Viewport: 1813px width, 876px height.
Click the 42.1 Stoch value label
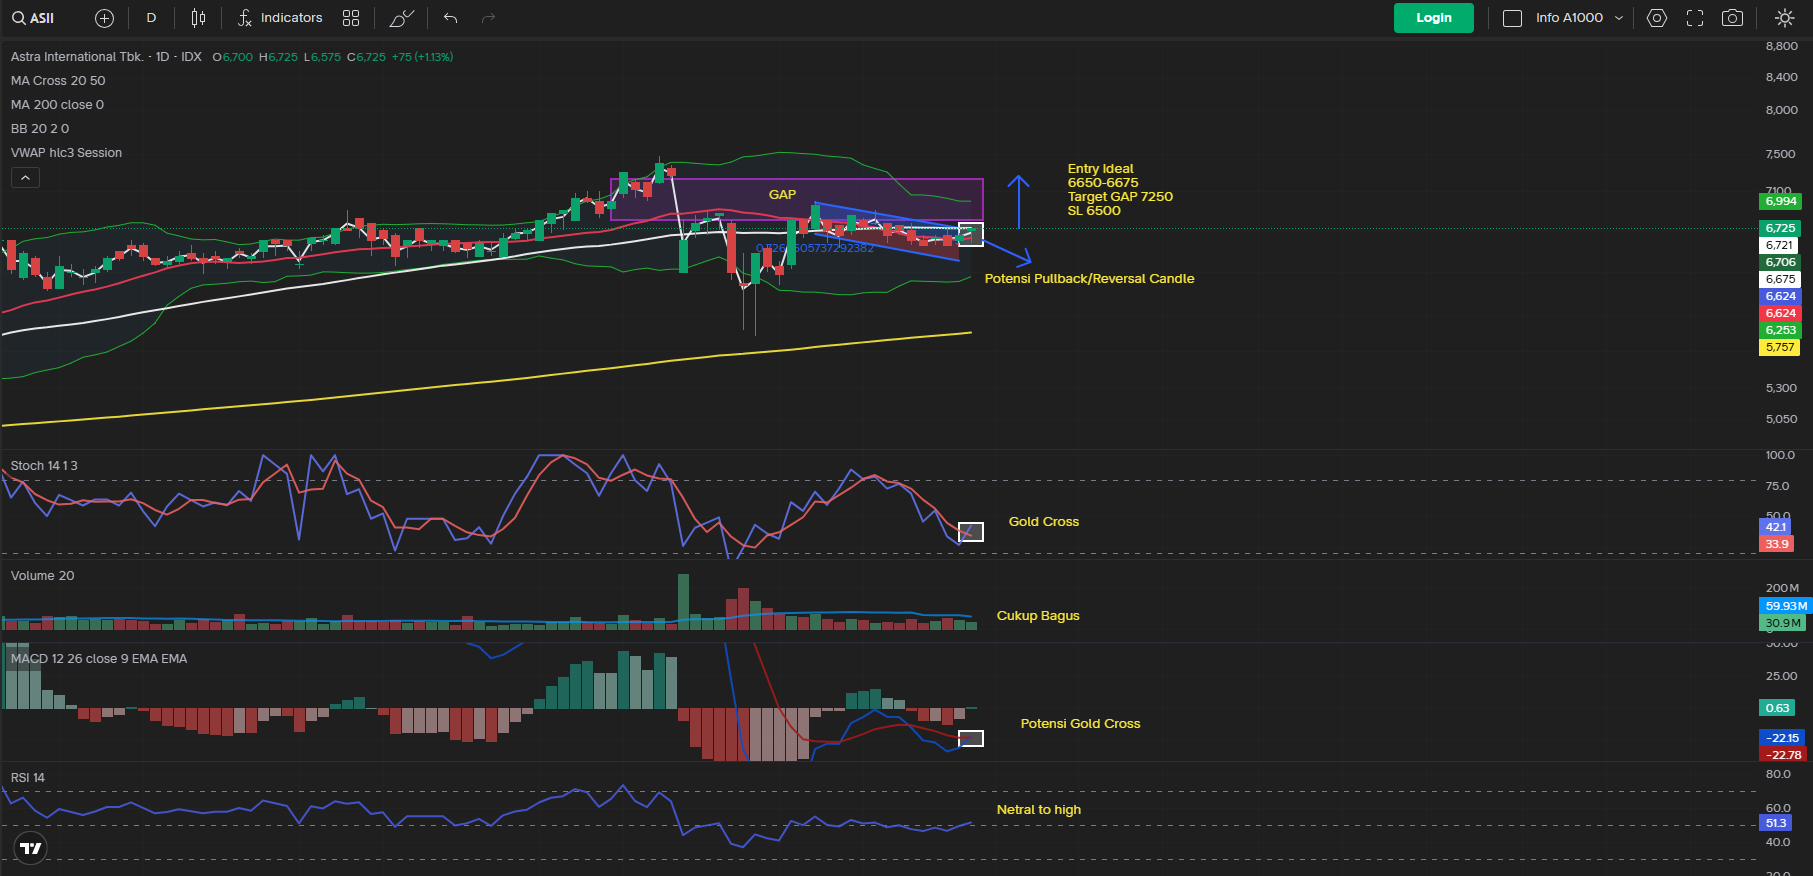click(1776, 528)
